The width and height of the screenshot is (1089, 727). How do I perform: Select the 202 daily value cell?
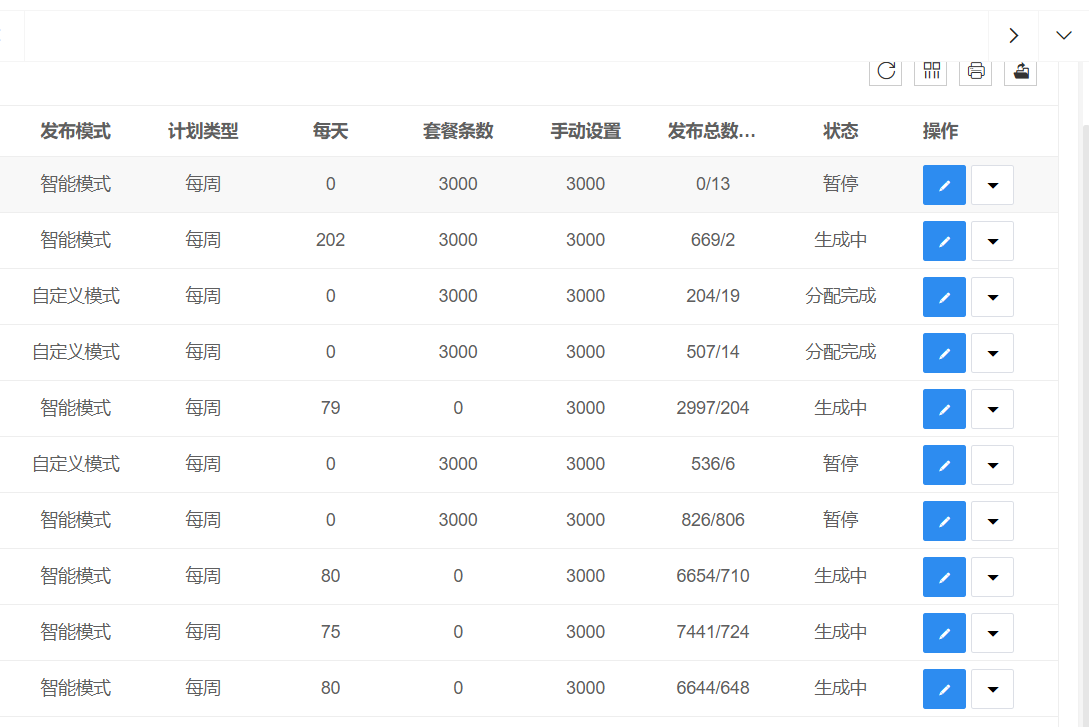[x=331, y=240]
